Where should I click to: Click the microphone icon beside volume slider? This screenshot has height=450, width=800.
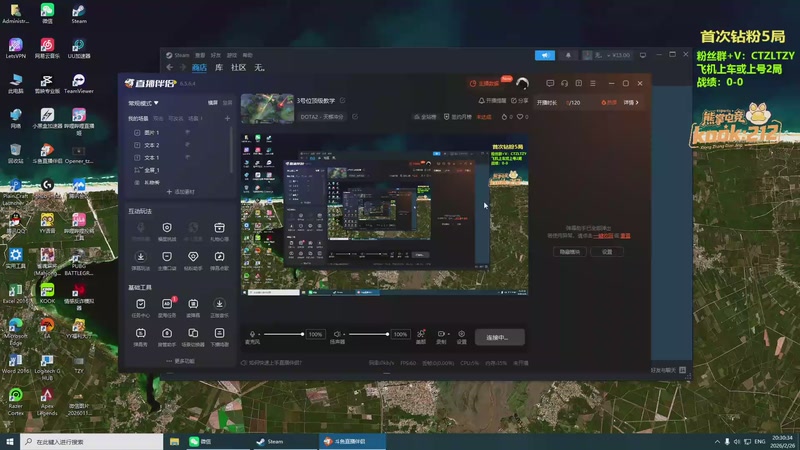[x=252, y=334]
